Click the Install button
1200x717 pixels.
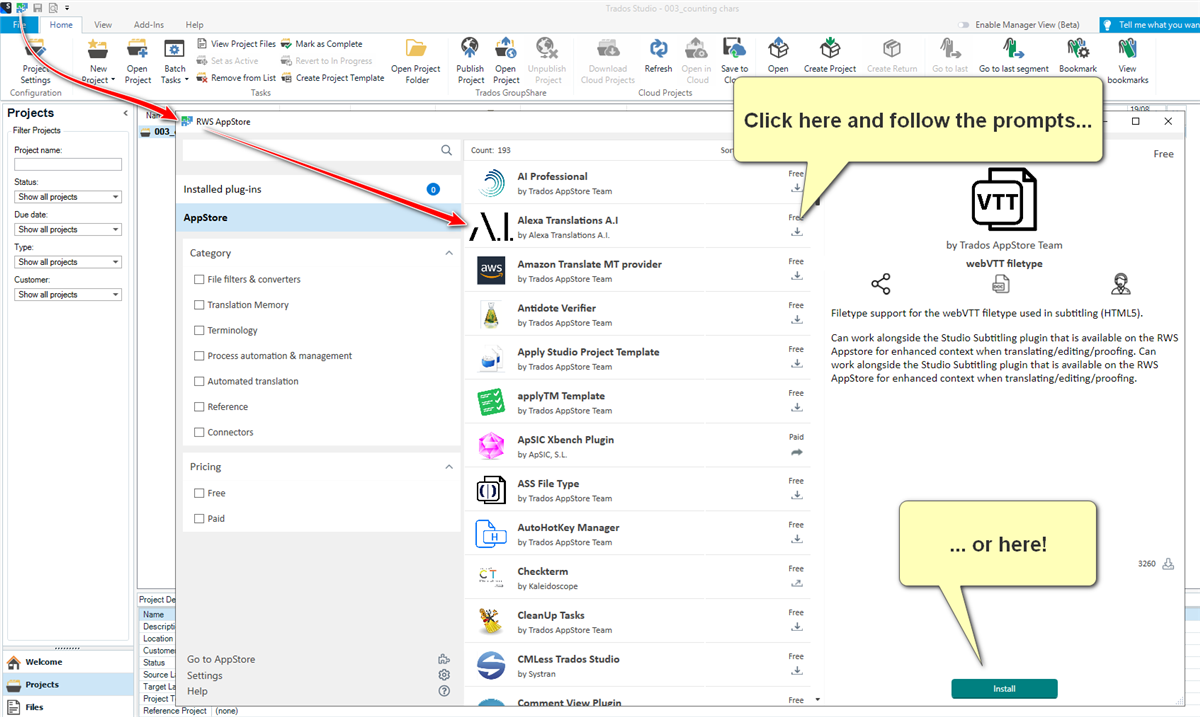point(1004,689)
